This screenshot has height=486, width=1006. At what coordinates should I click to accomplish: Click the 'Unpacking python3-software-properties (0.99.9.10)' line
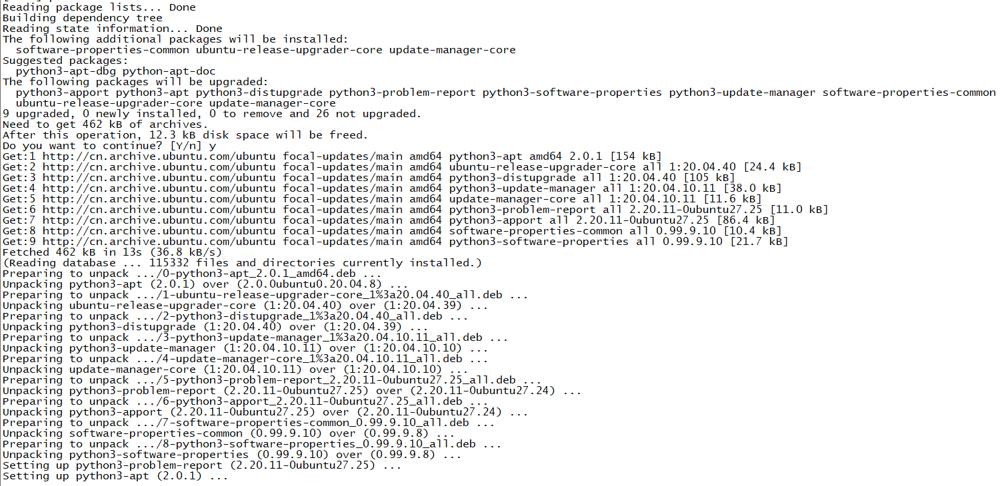(232, 455)
